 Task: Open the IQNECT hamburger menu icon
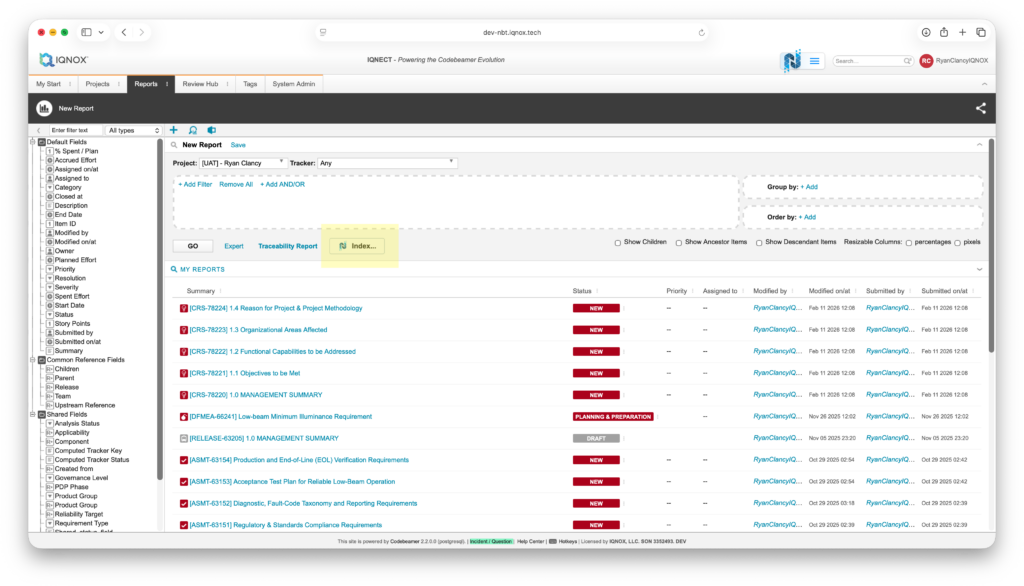pos(815,61)
